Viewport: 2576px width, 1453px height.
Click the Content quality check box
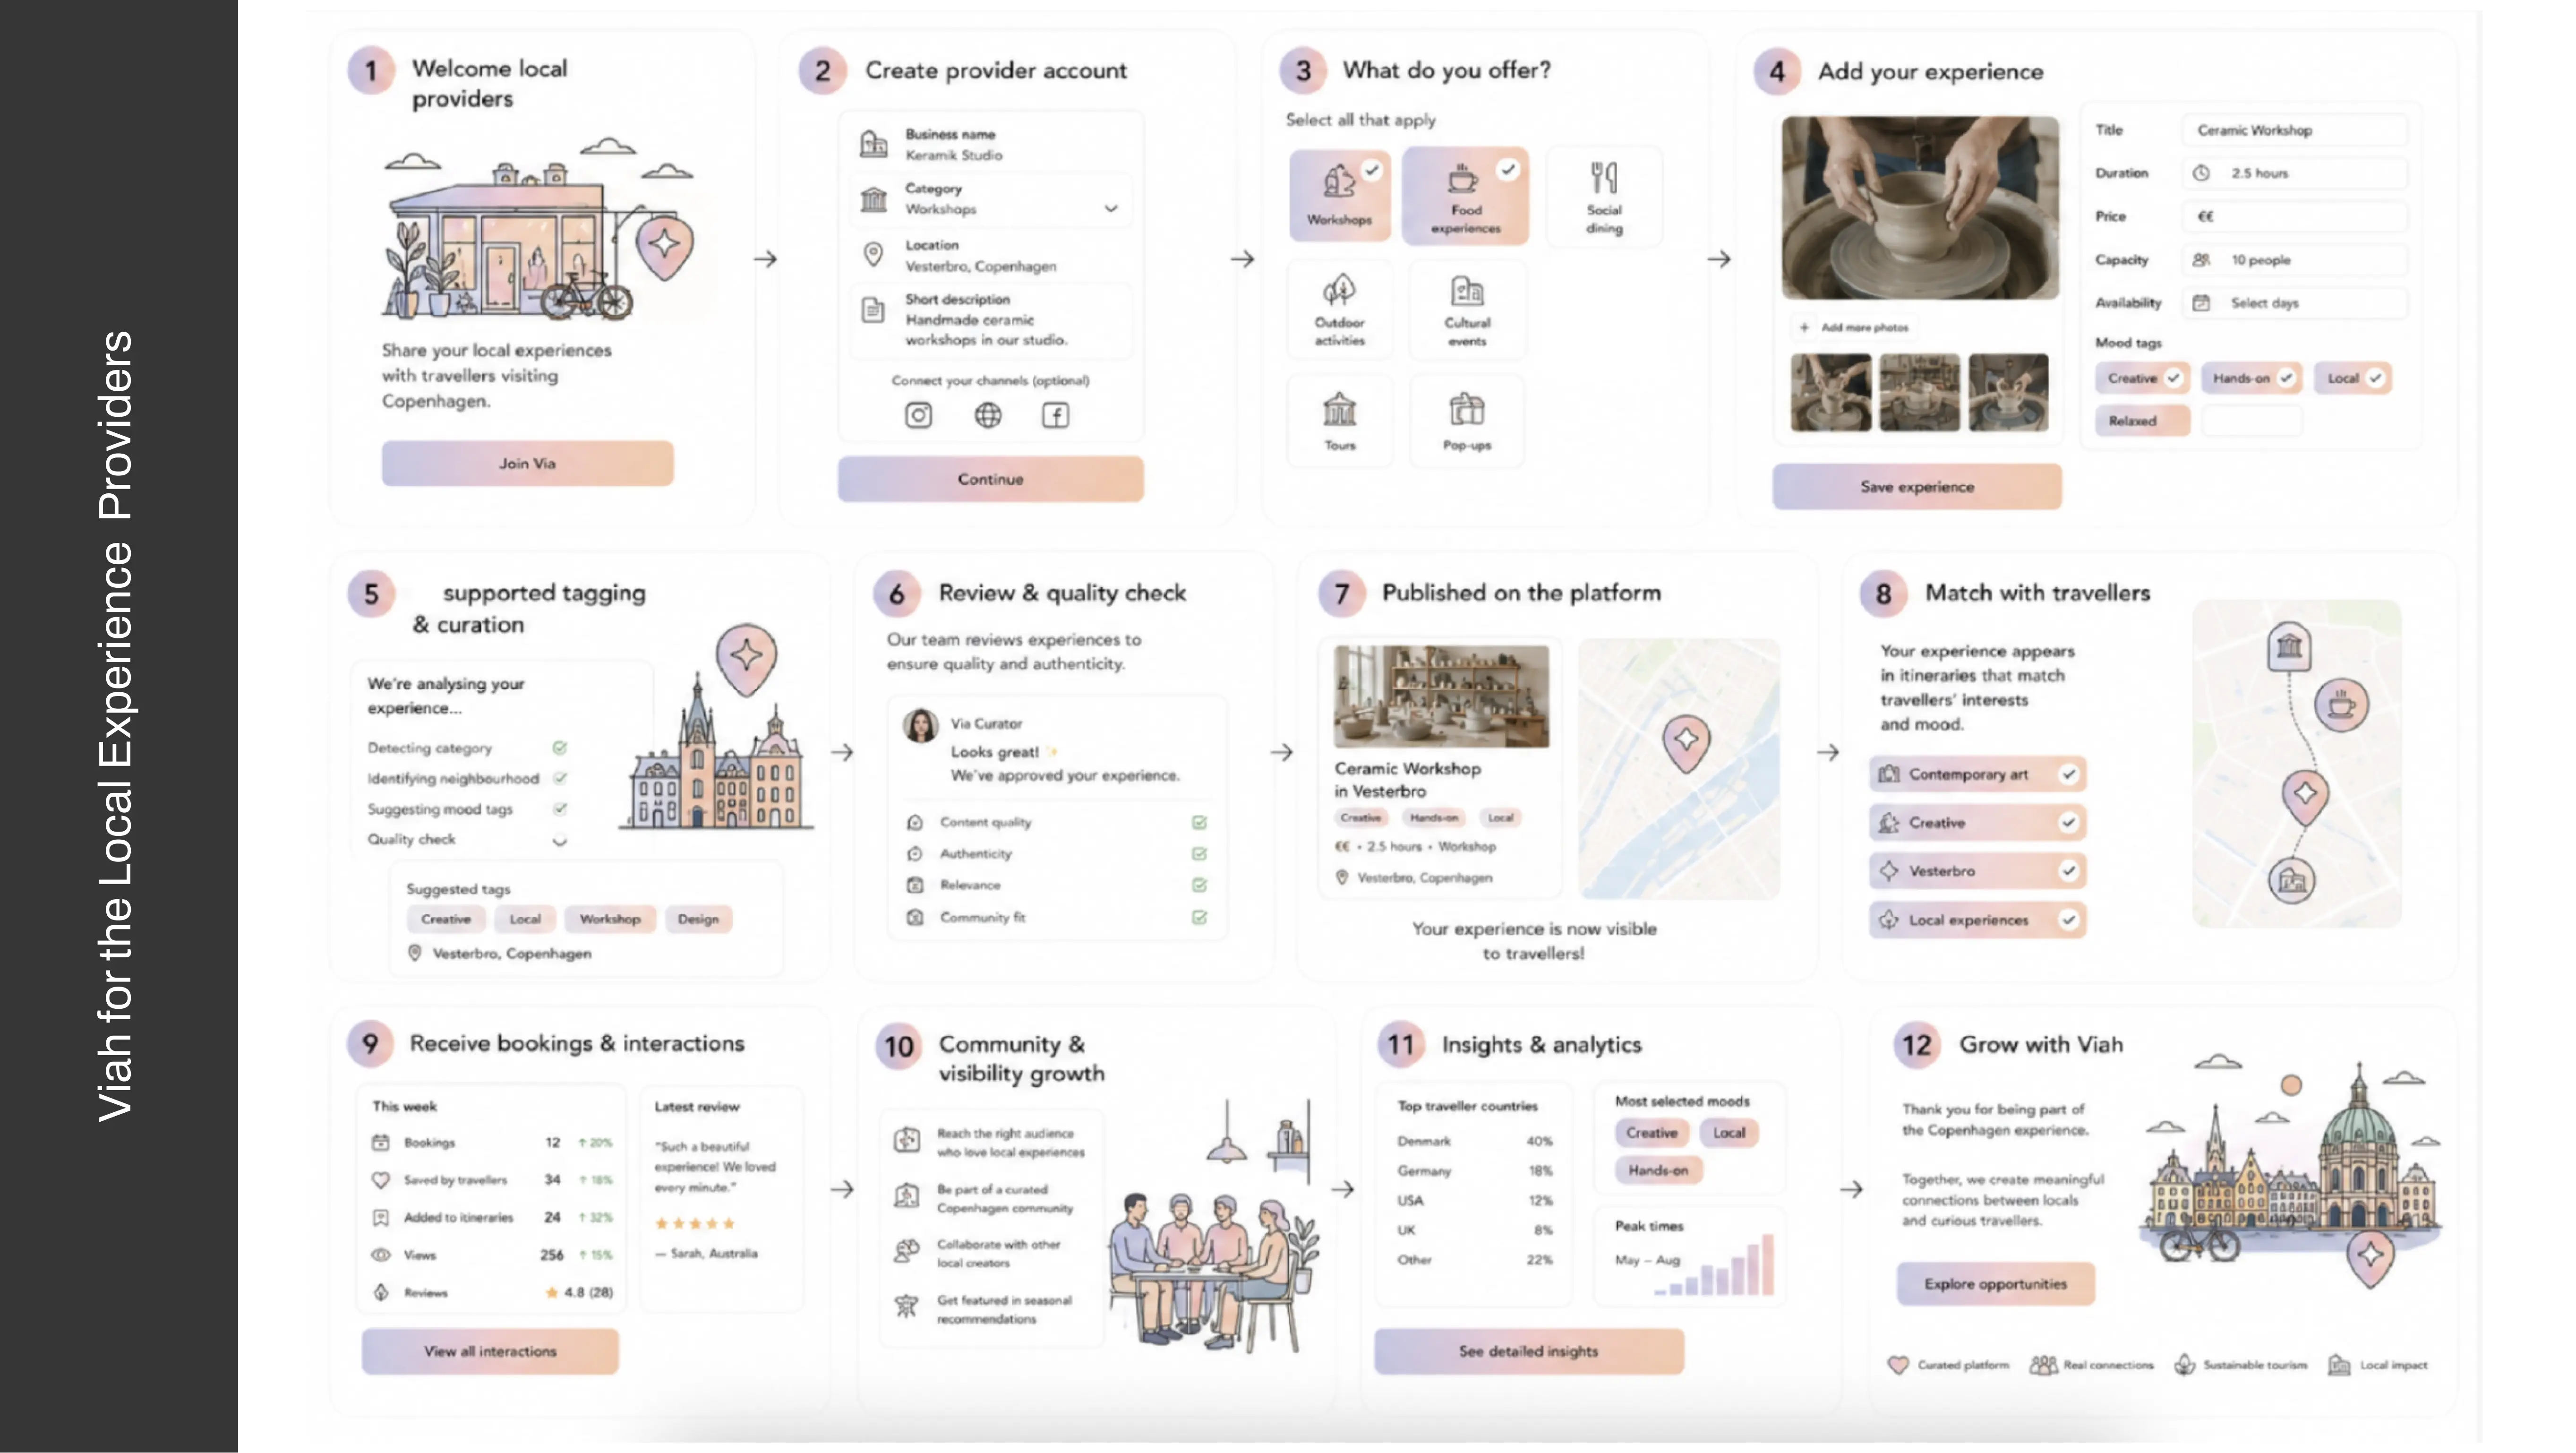click(x=1199, y=822)
